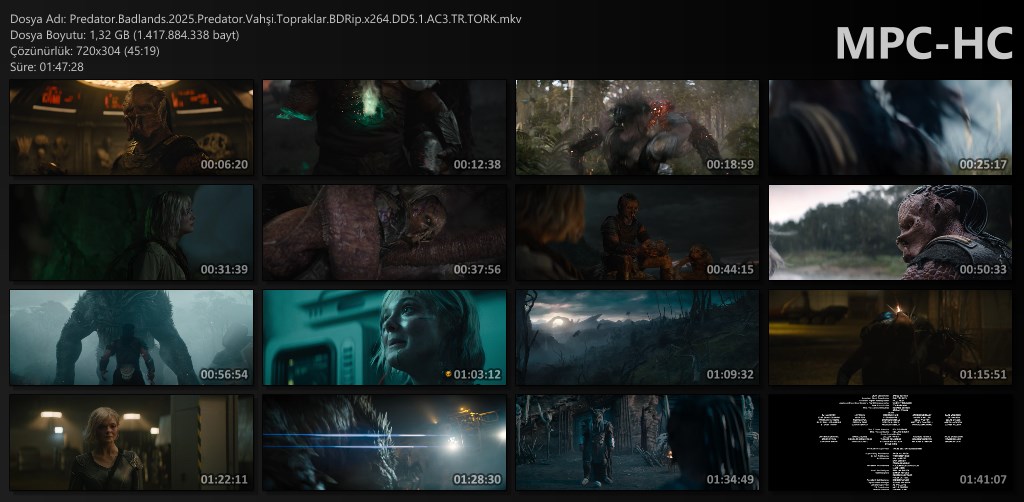
Task: Click the giant creature frame at 00:56:54
Action: pyautogui.click(x=131, y=337)
